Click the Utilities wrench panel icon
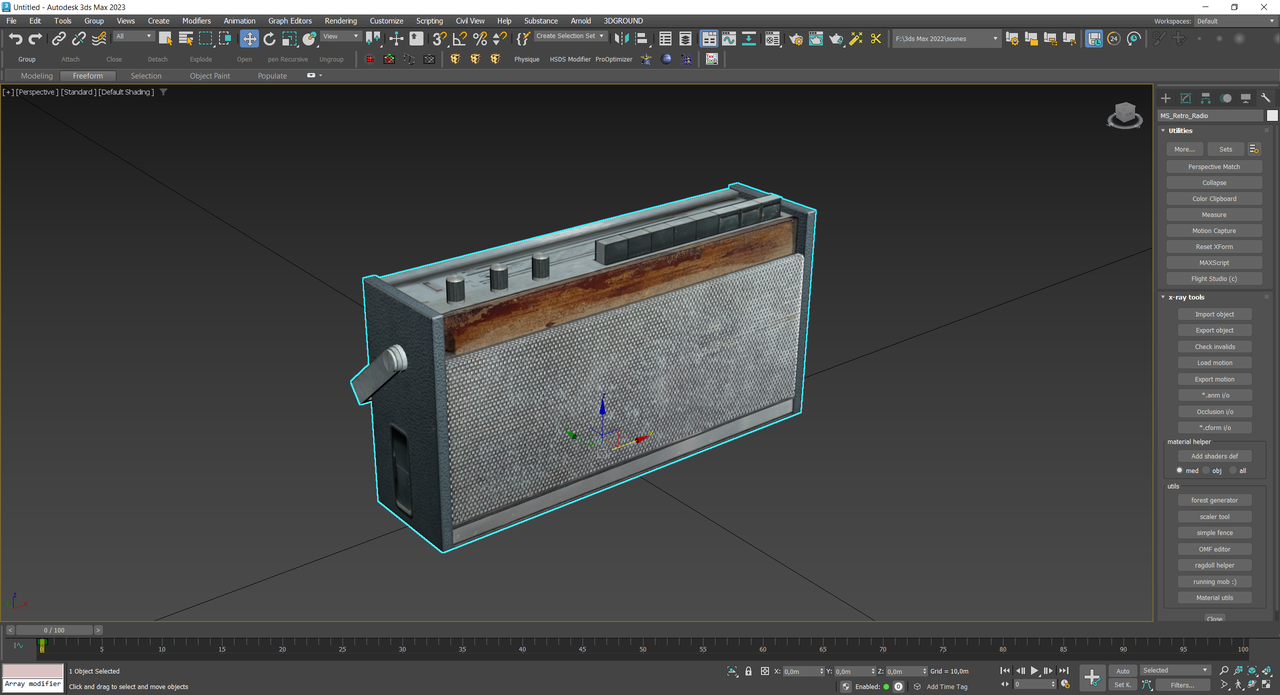This screenshot has width=1280, height=695. click(x=1266, y=98)
